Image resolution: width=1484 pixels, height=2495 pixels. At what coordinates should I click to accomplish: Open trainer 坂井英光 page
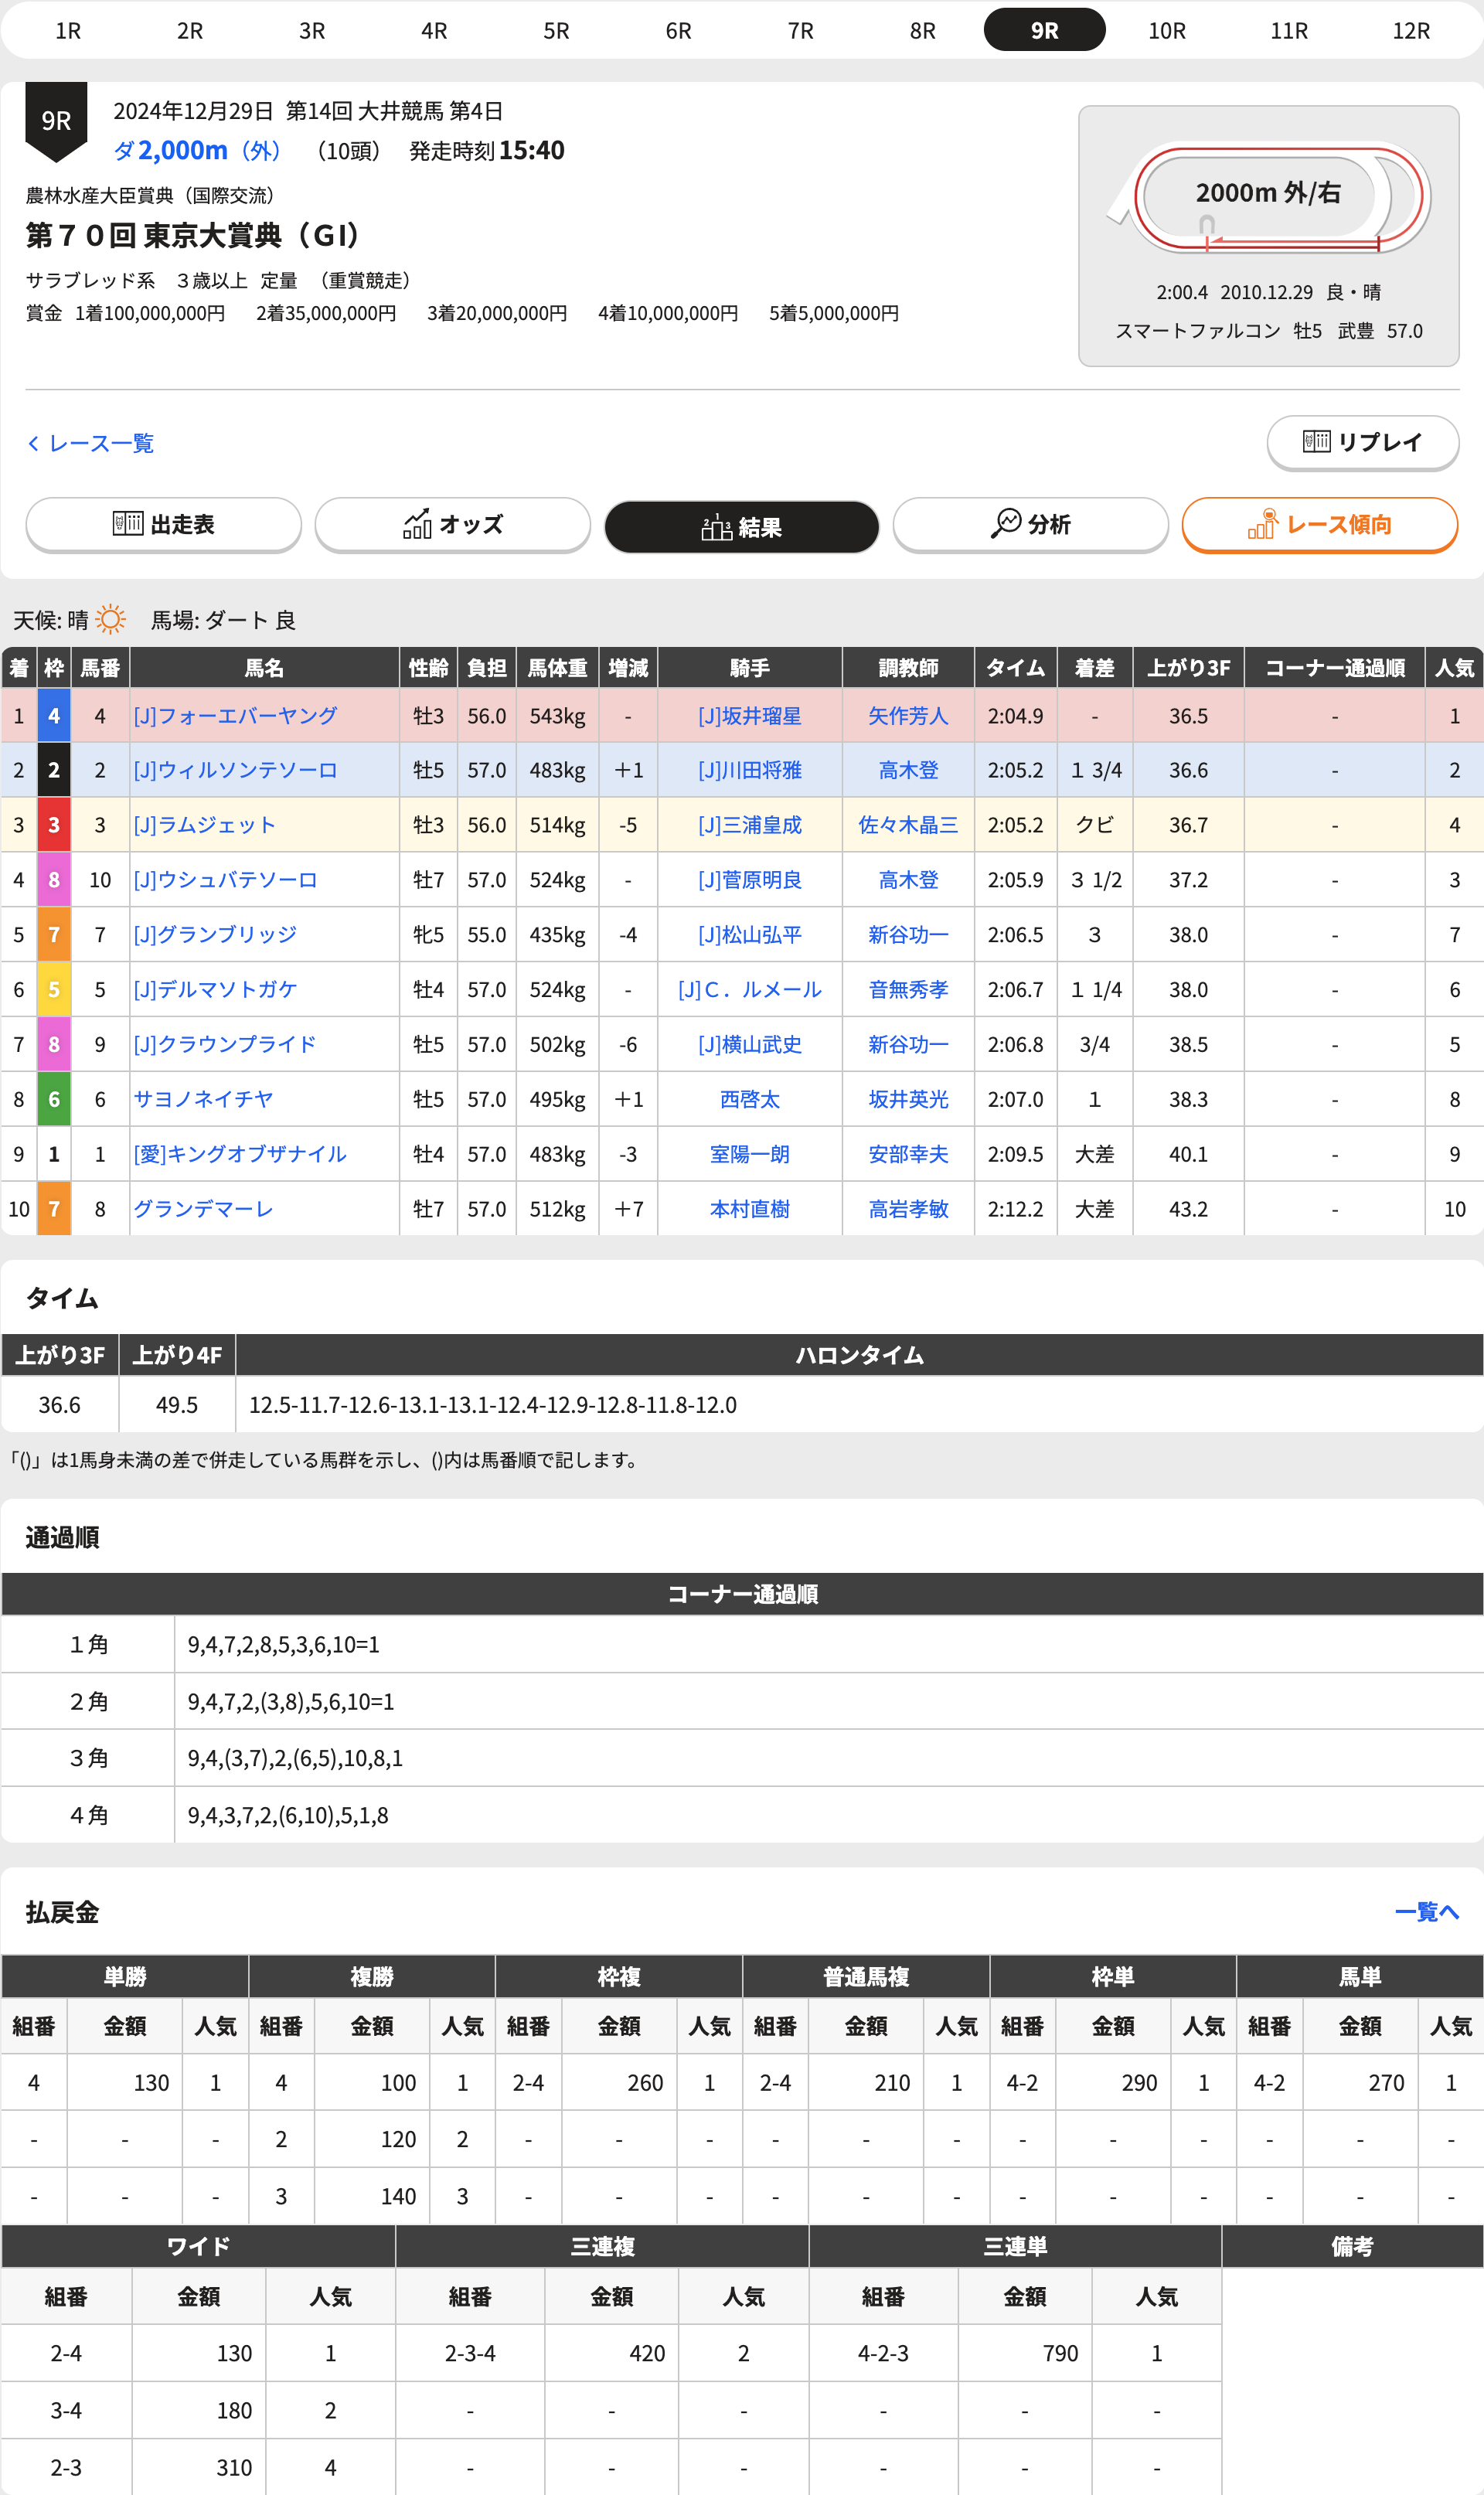[908, 1099]
